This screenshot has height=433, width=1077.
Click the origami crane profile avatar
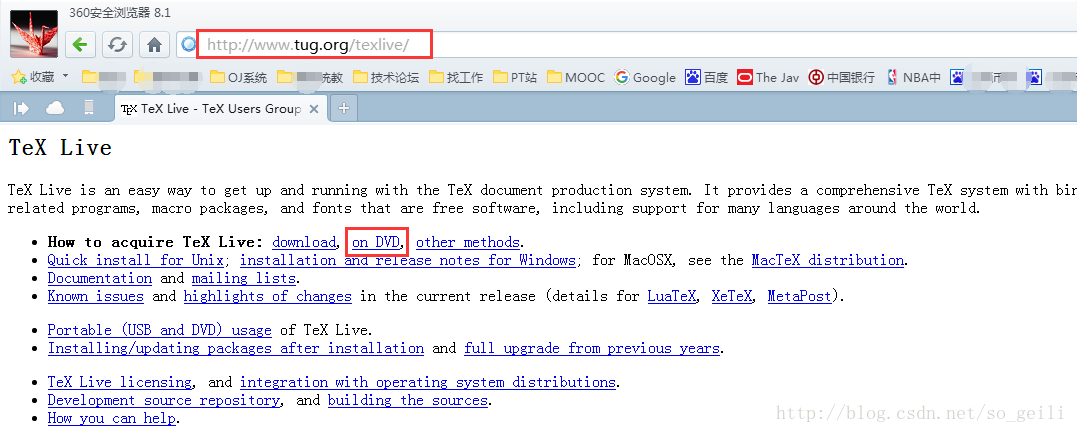[x=34, y=32]
